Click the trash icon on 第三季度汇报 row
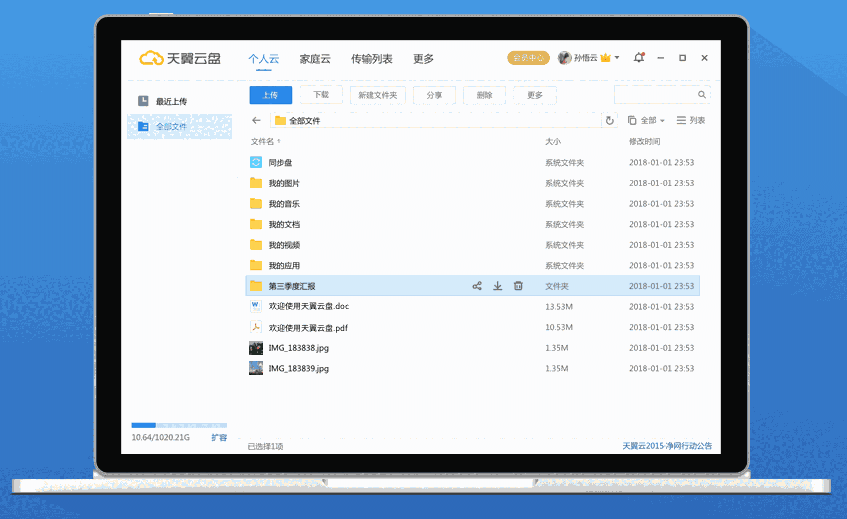847x519 pixels. (x=518, y=286)
